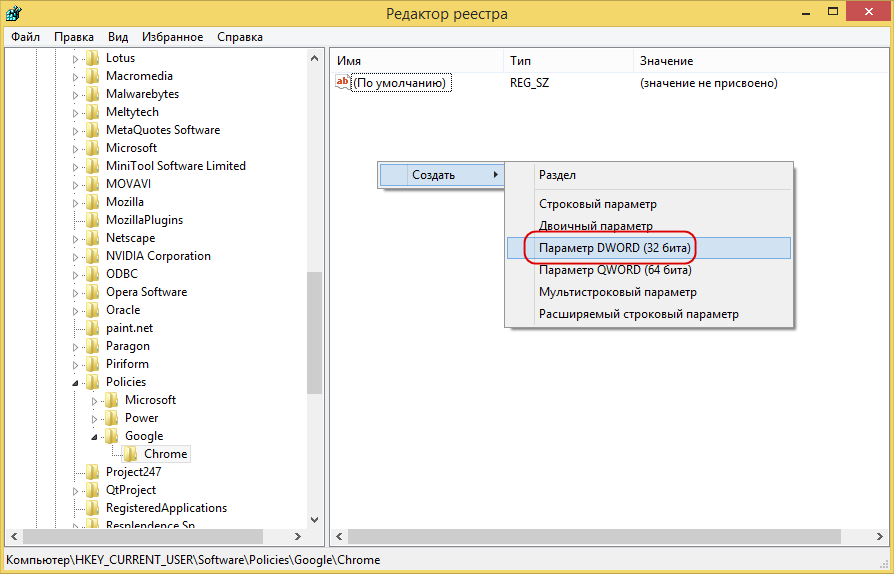This screenshot has height=574, width=894.
Task: Click the Oracle folder icon
Action: point(92,310)
